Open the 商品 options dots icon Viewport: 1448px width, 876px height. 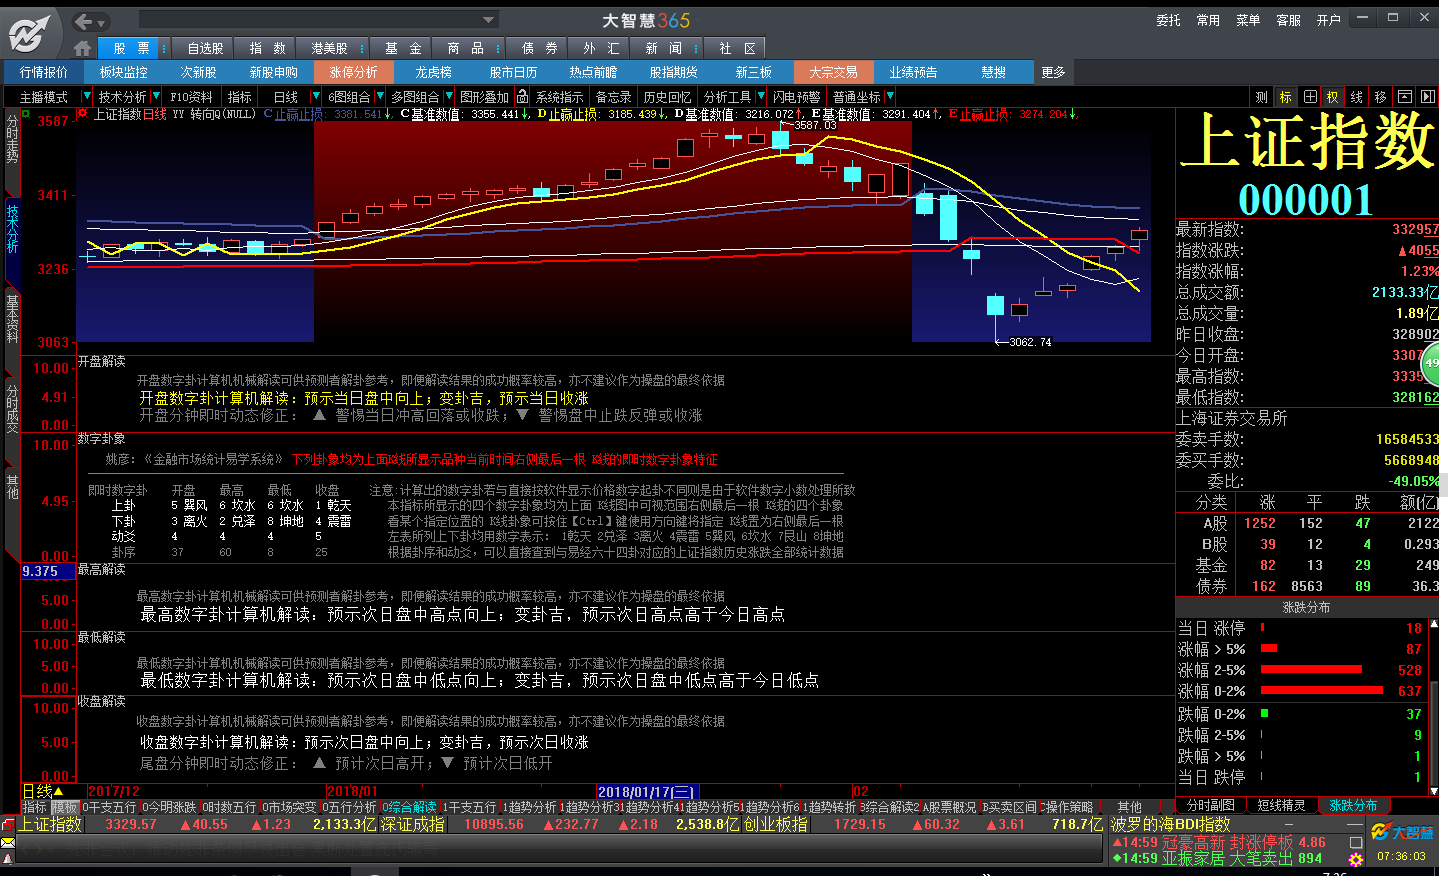click(x=500, y=48)
